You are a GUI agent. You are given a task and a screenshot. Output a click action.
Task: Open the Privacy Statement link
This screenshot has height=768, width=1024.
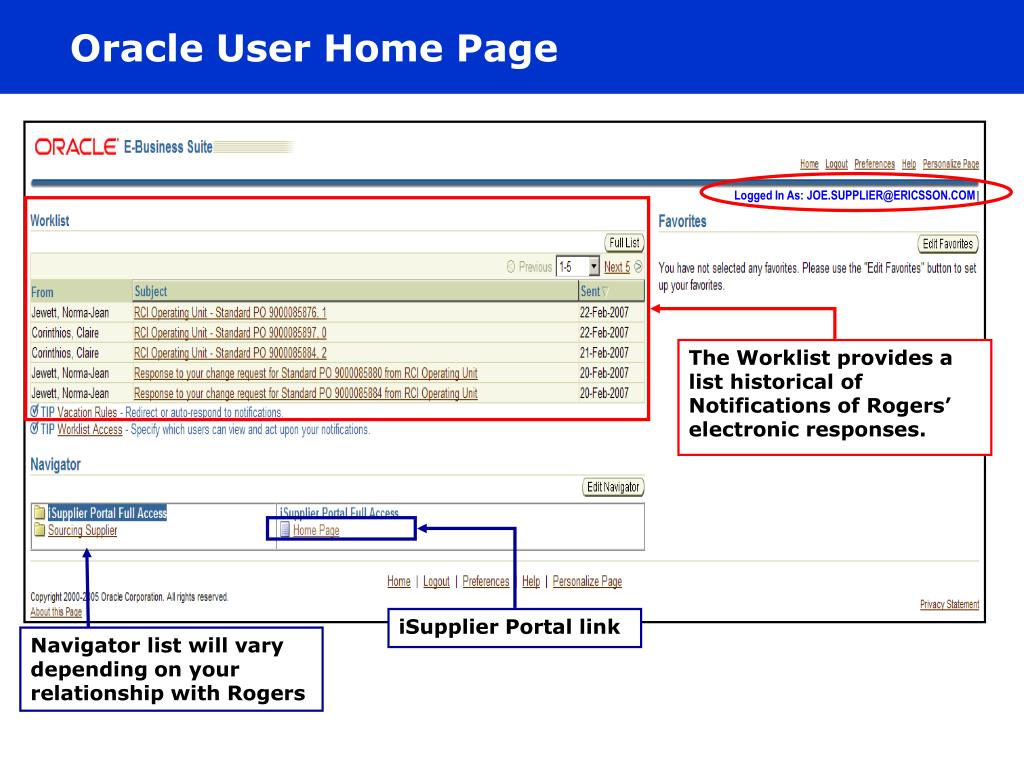[949, 605]
